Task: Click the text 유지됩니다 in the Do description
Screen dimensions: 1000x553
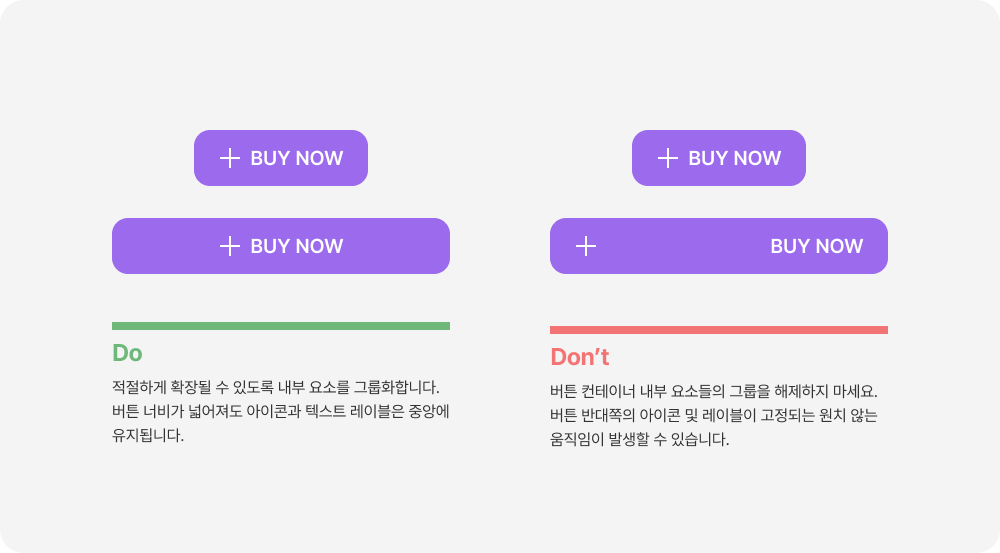Action: coord(148,436)
